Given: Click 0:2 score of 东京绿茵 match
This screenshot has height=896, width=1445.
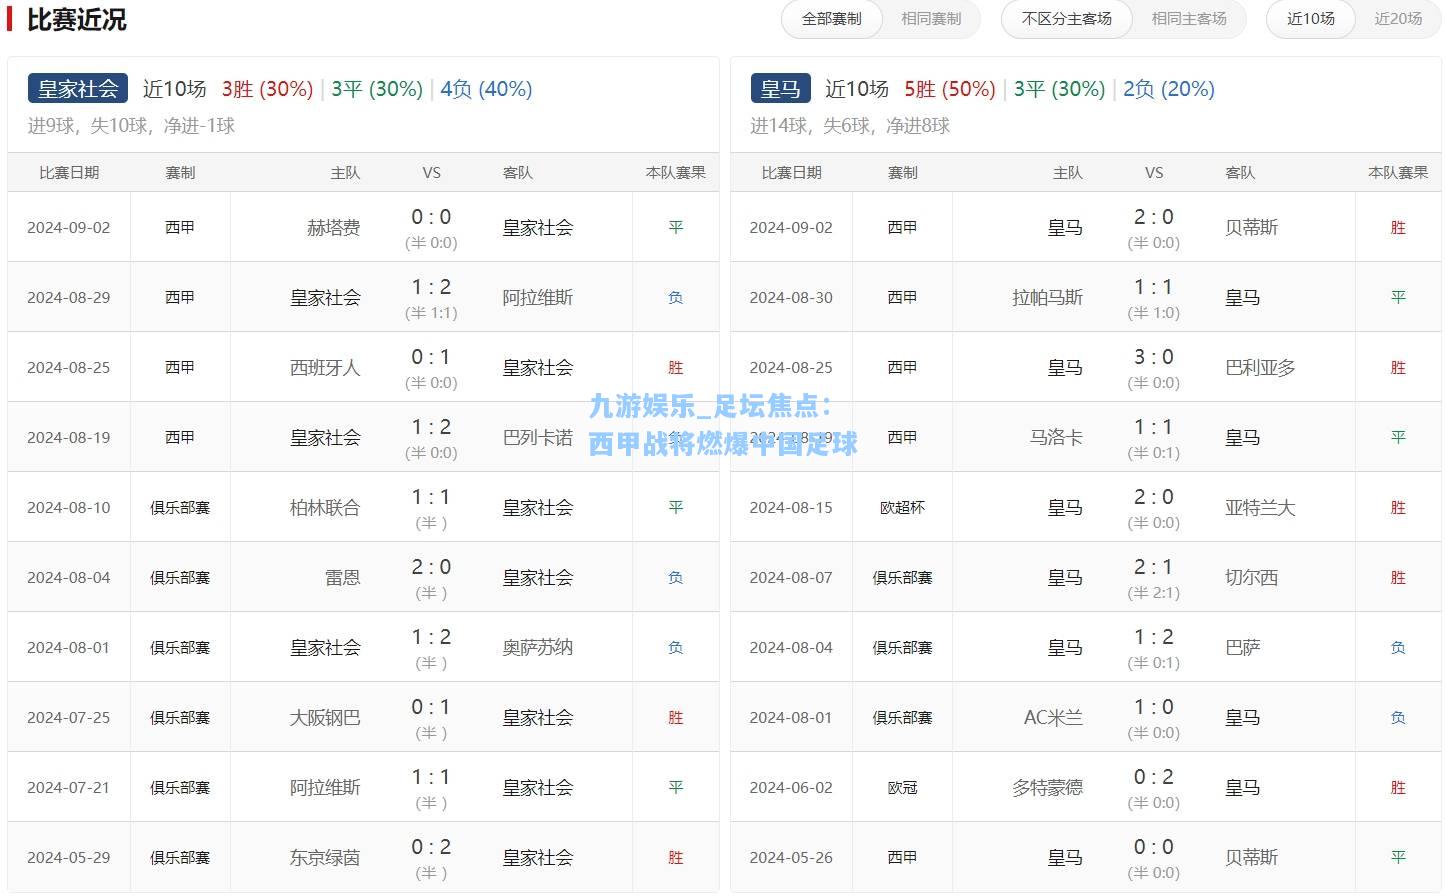Looking at the screenshot, I should 431,847.
